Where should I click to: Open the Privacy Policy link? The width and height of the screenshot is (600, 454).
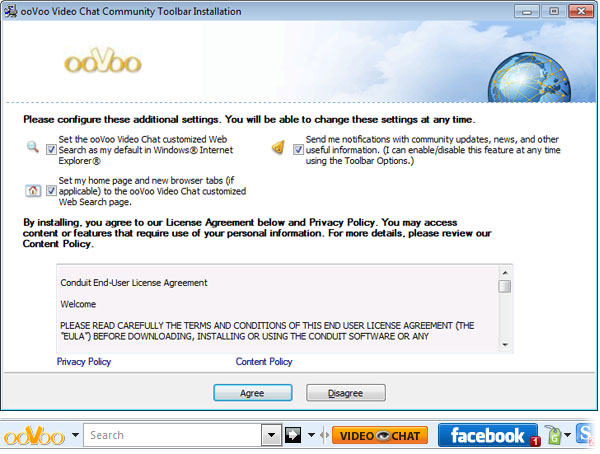click(x=84, y=362)
